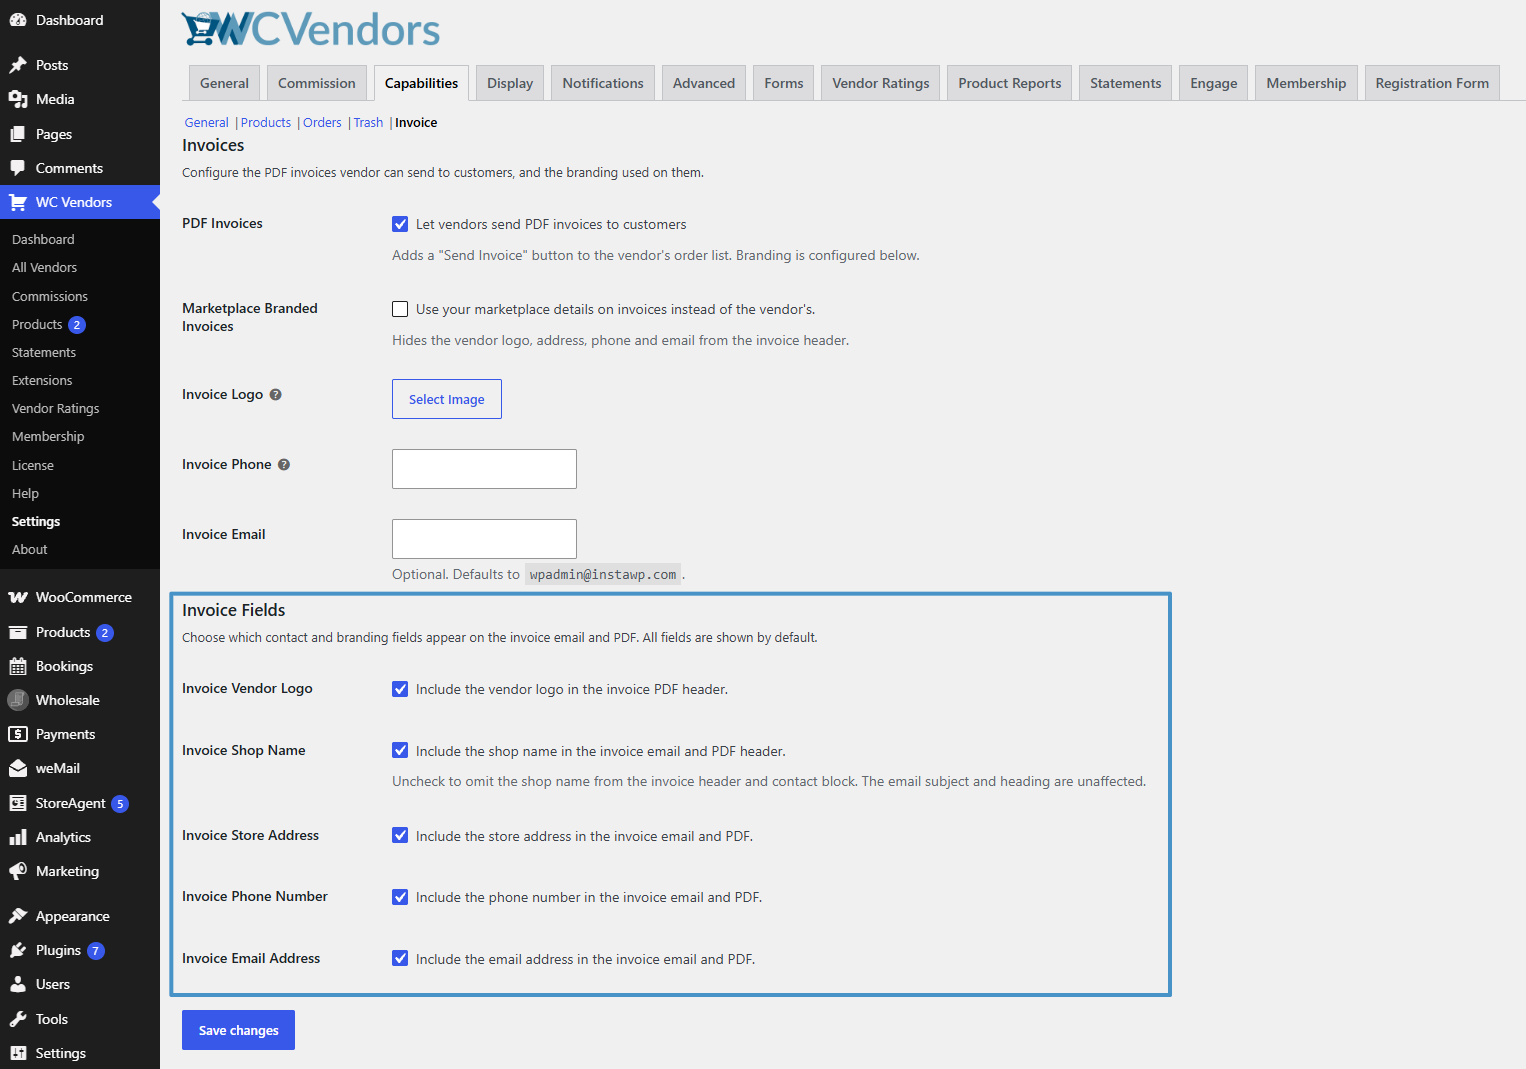
Task: Open the Statements tab at top
Action: pyautogui.click(x=1125, y=83)
